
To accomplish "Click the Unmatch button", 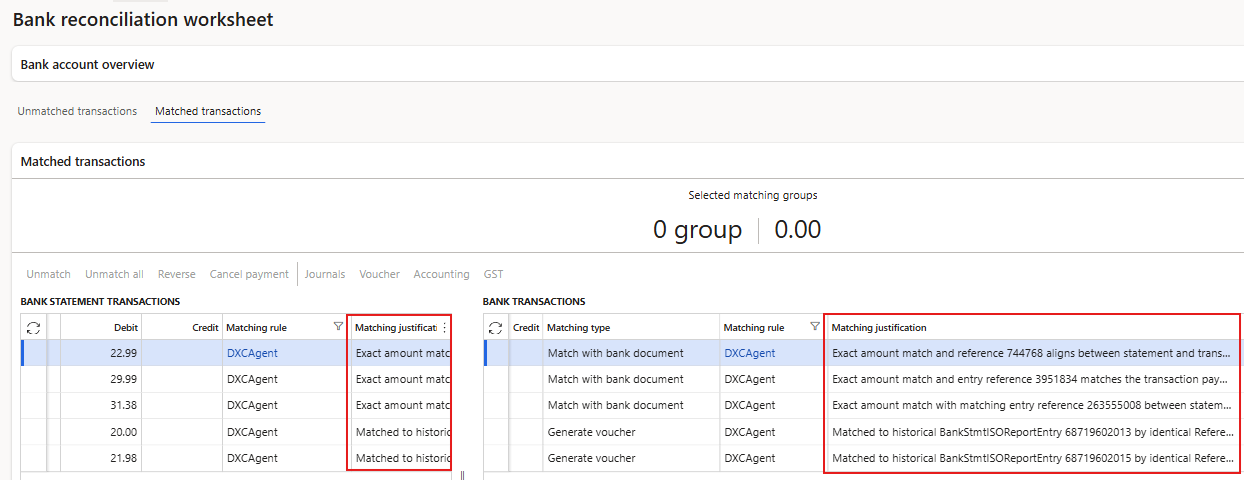I will click(x=48, y=274).
